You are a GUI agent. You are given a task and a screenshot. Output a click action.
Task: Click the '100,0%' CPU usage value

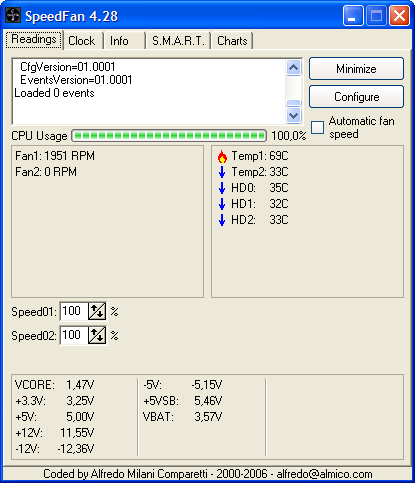tap(288, 136)
